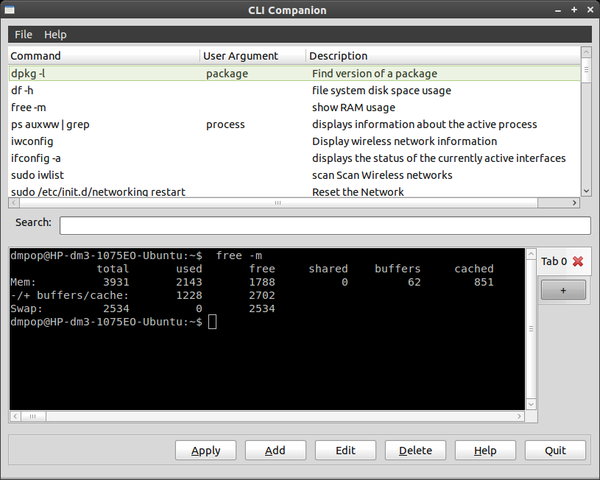The image size is (600, 480).
Task: Select the dpkg -l command row
Action: [x=294, y=73]
